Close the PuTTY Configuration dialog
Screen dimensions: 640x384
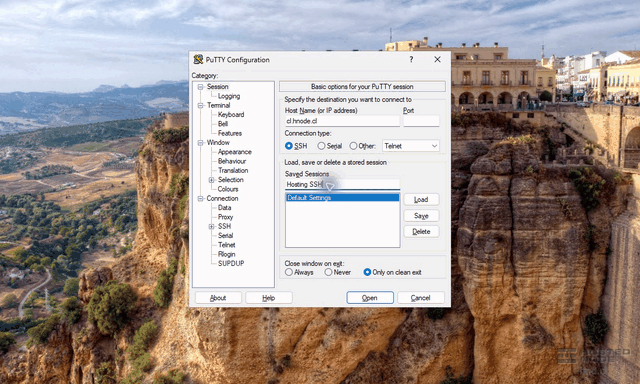(437, 60)
